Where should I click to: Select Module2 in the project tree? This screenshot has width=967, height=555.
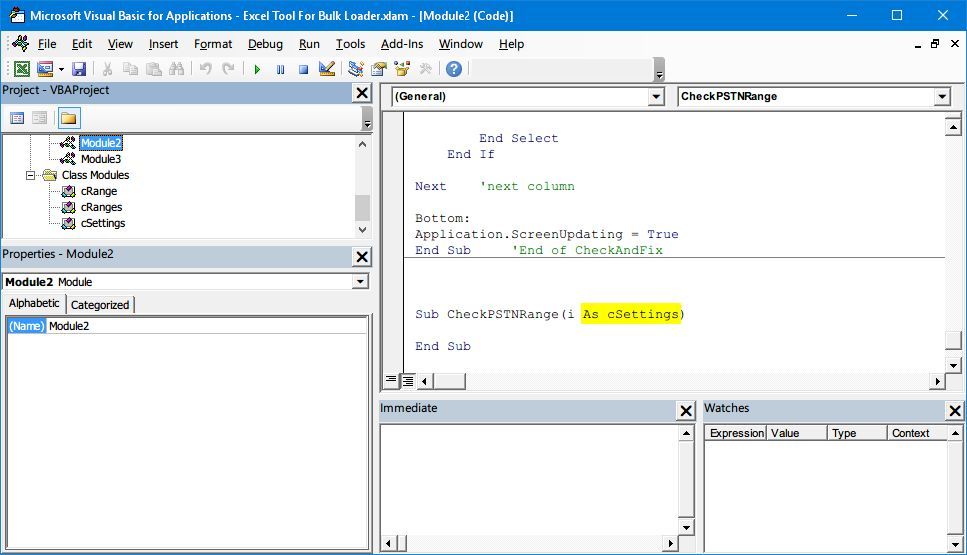pyautogui.click(x=101, y=143)
